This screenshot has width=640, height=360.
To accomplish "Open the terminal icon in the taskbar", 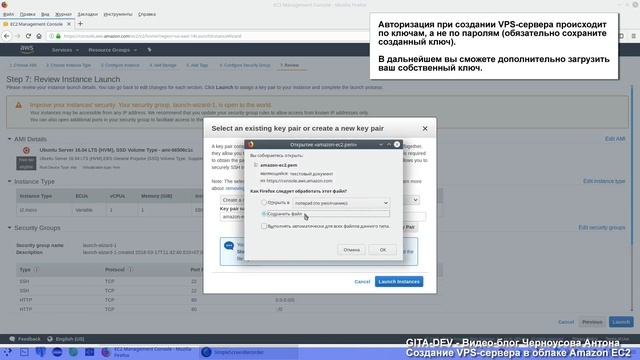I will (x=24, y=352).
